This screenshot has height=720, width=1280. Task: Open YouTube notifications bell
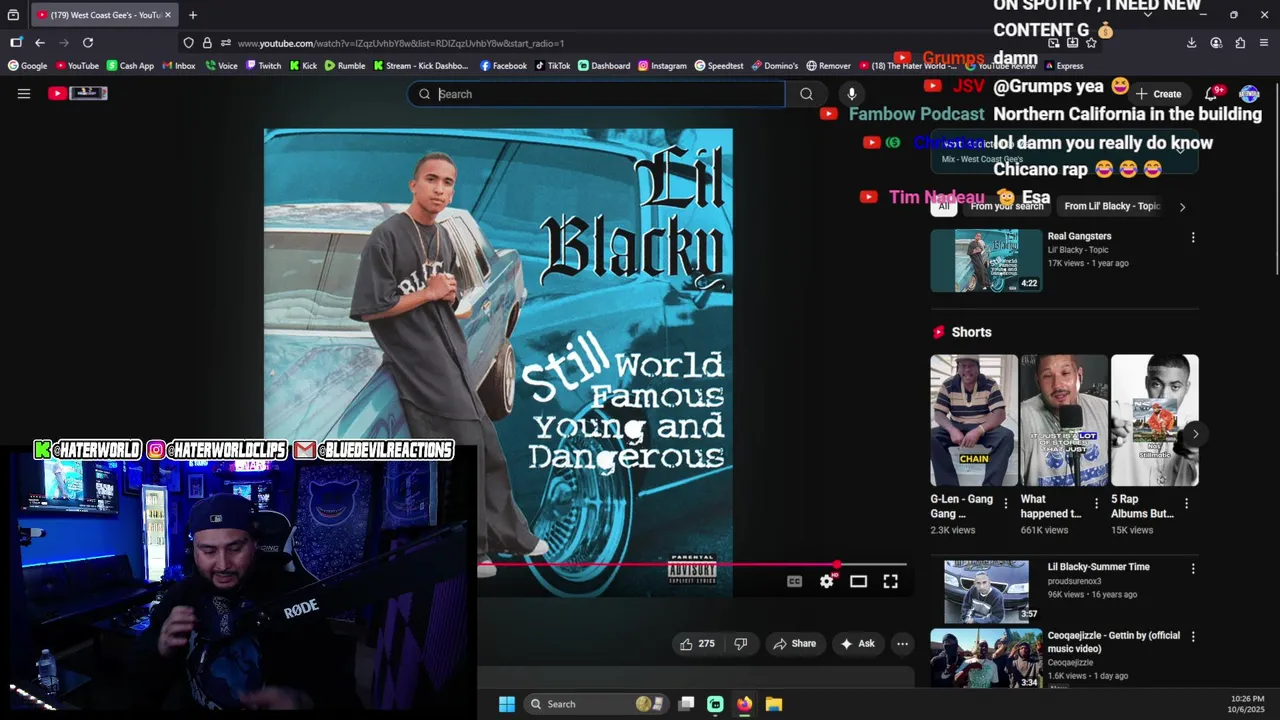[1211, 94]
